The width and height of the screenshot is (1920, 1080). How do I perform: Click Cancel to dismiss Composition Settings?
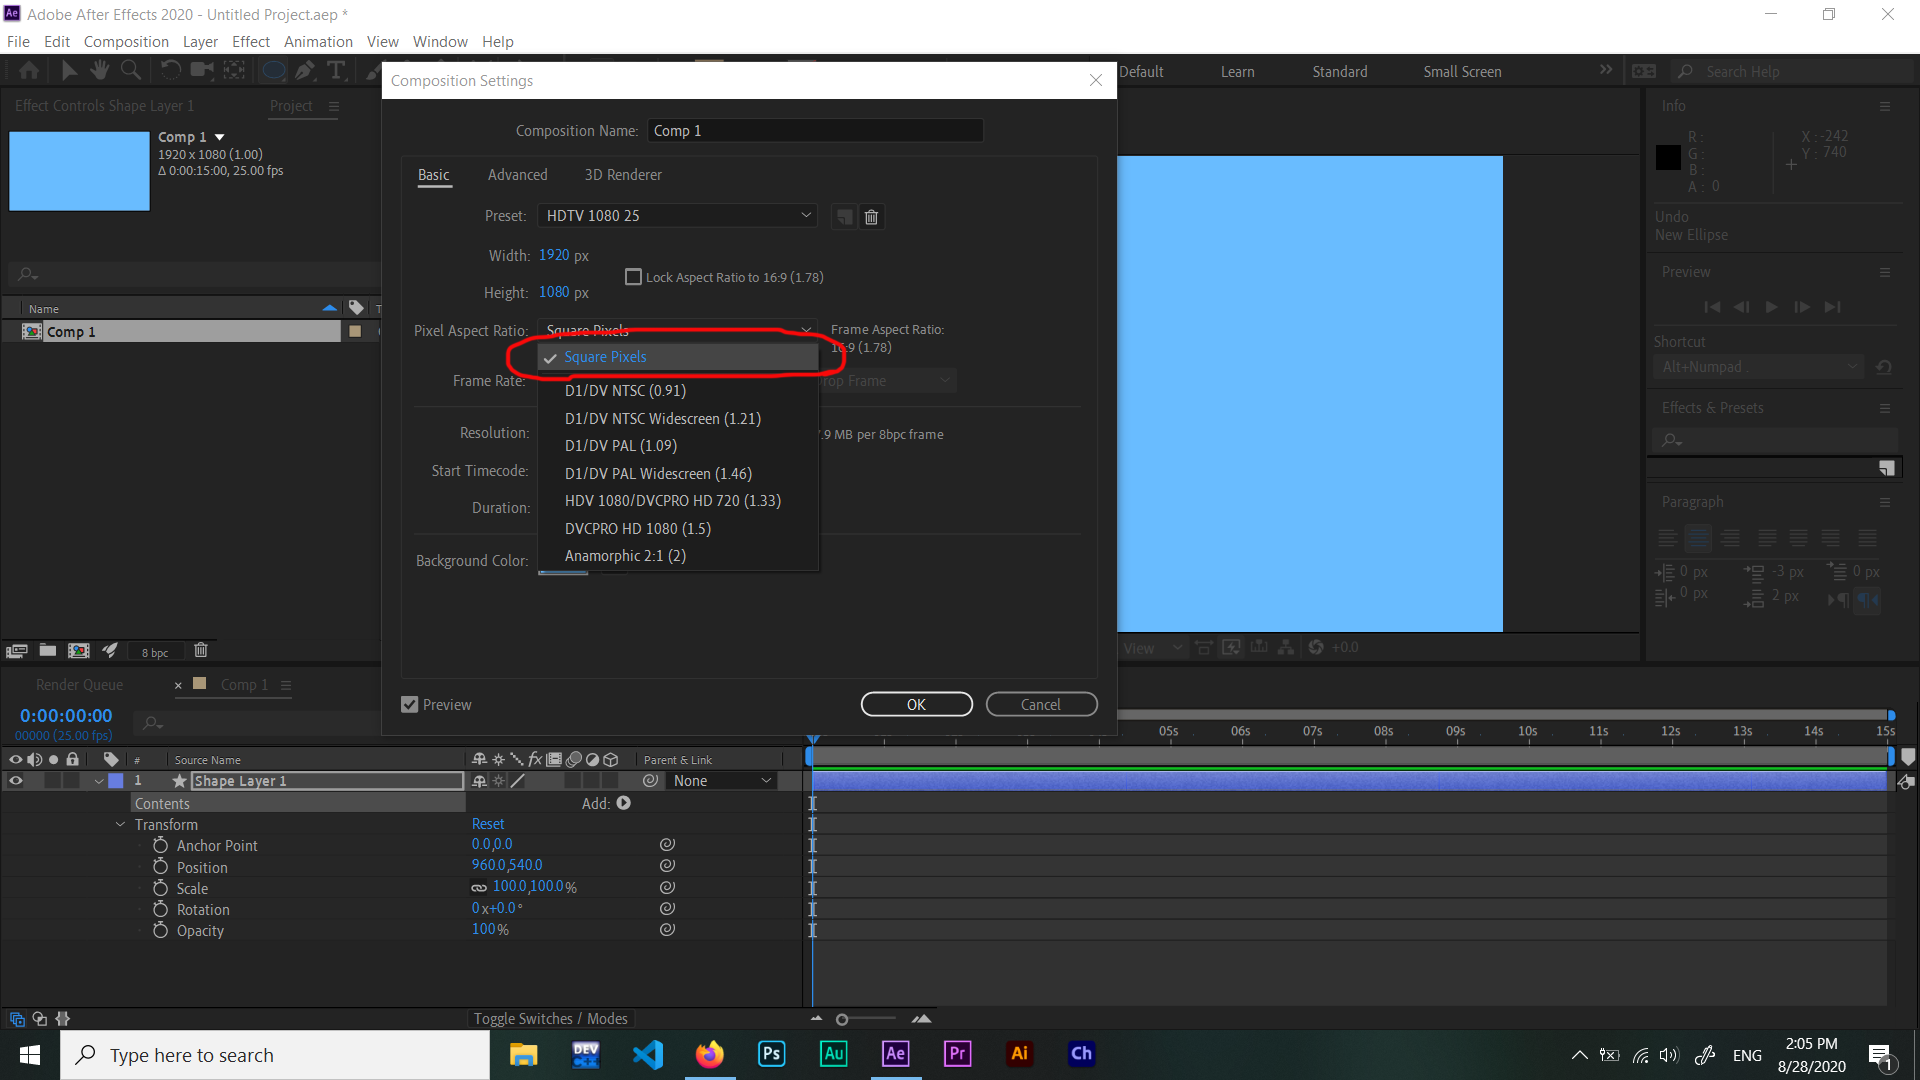1042,703
